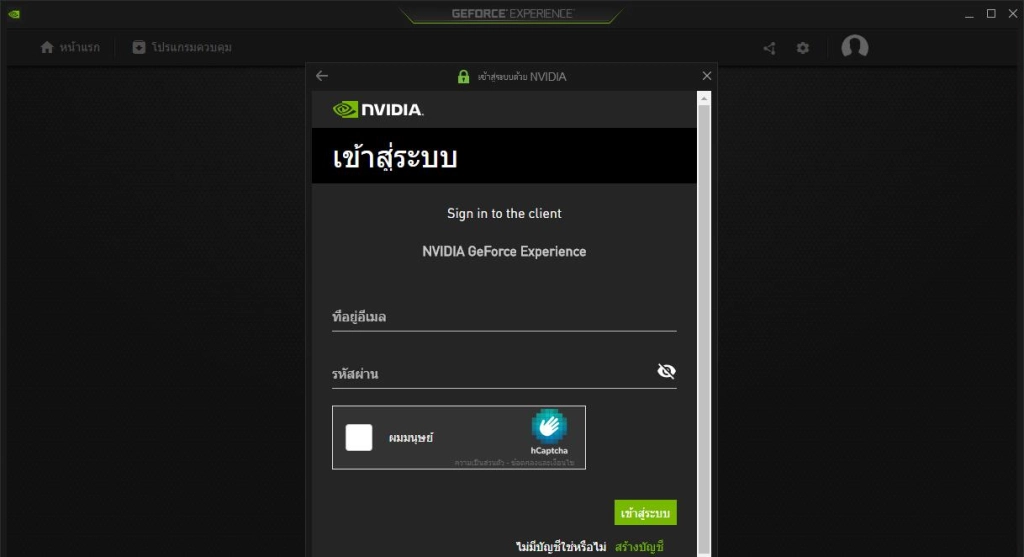Open the โปรแกรมควบคุม drivers tab
This screenshot has width=1024, height=557.
[182, 47]
